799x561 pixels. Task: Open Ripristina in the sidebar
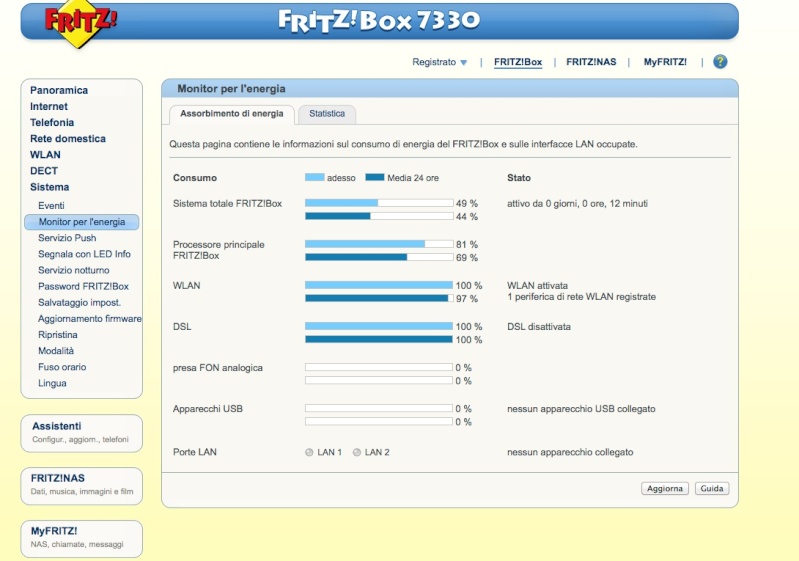58,335
